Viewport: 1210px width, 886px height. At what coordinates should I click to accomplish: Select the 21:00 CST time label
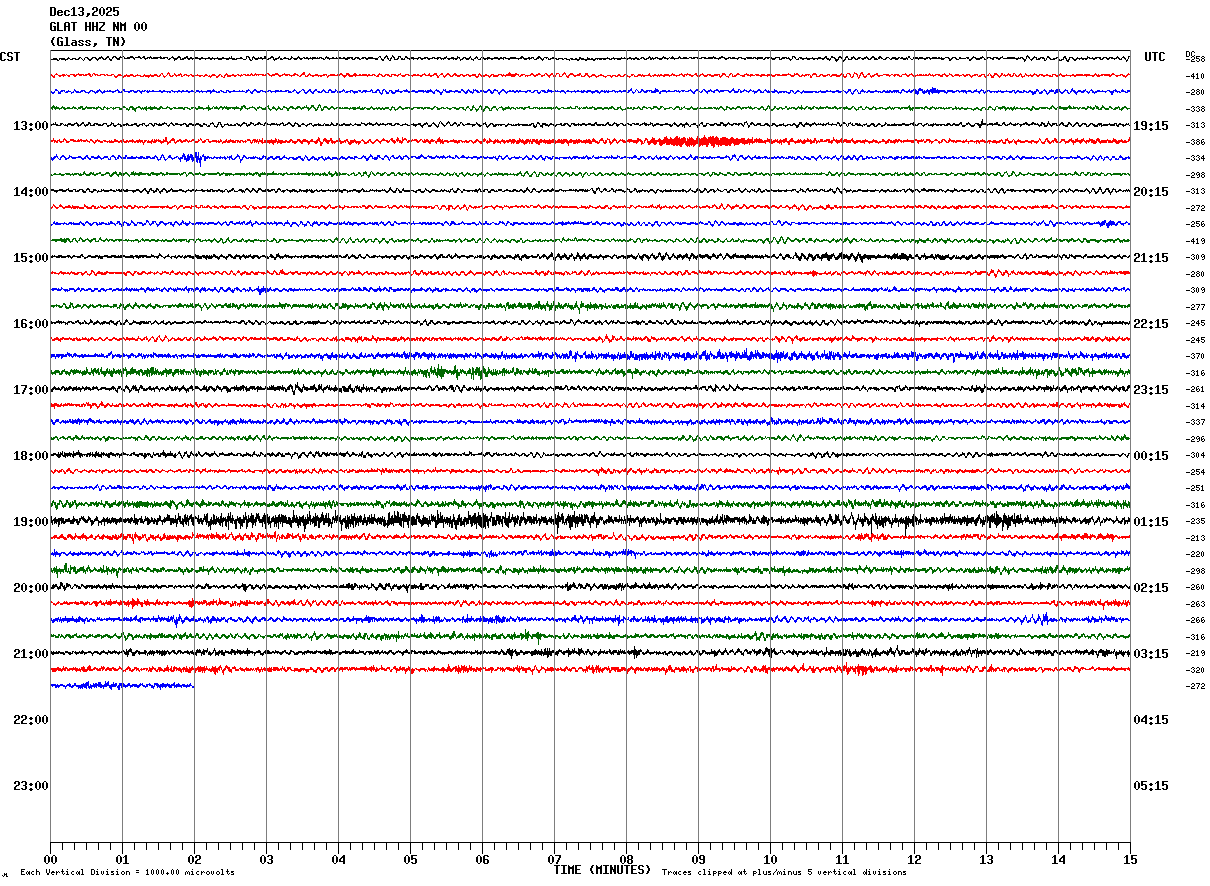pos(30,654)
